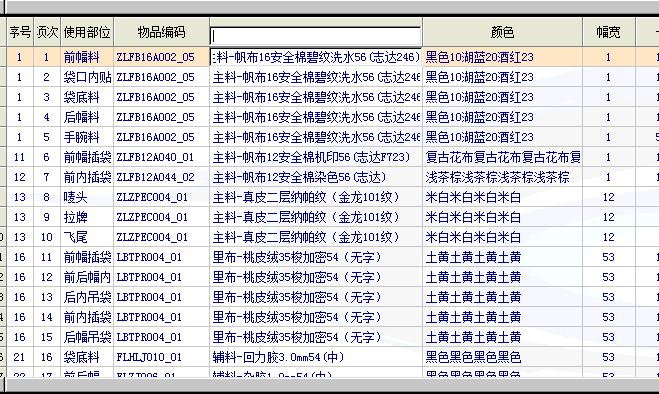The image size is (659, 394).
Task: Select 里布-桃皮绒35梭加密54 in the 后内吊袋 row
Action: pyautogui.click(x=316, y=297)
